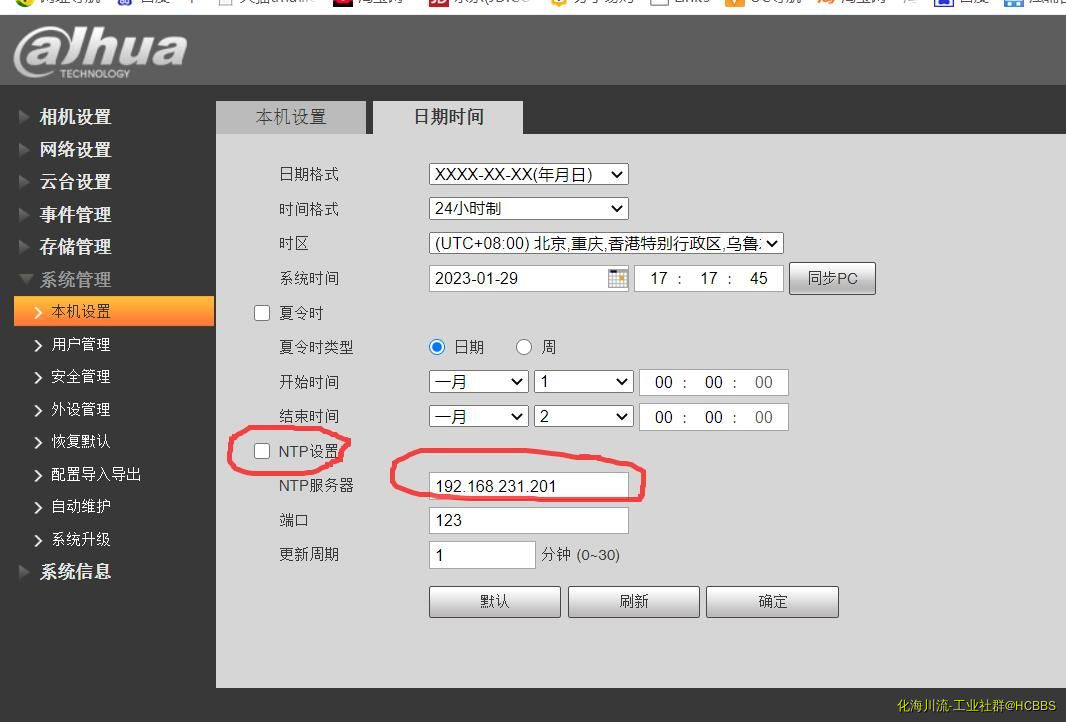Open 系统升级 in the sidebar

(80, 539)
